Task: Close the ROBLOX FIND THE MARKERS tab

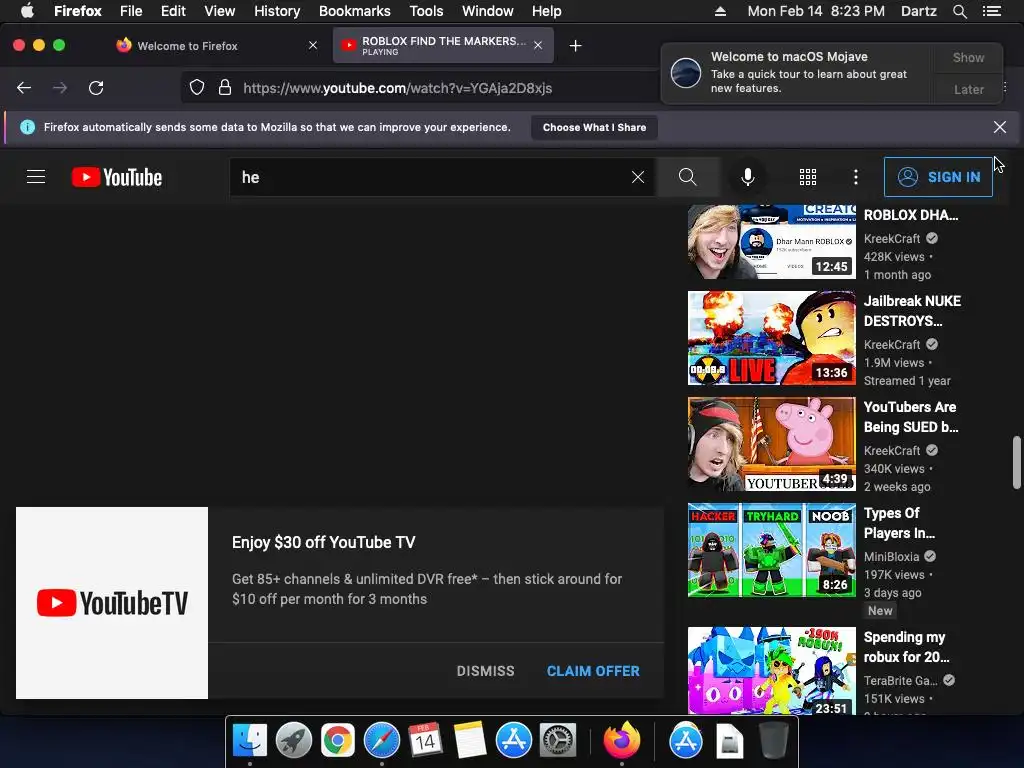Action: pyautogui.click(x=538, y=45)
